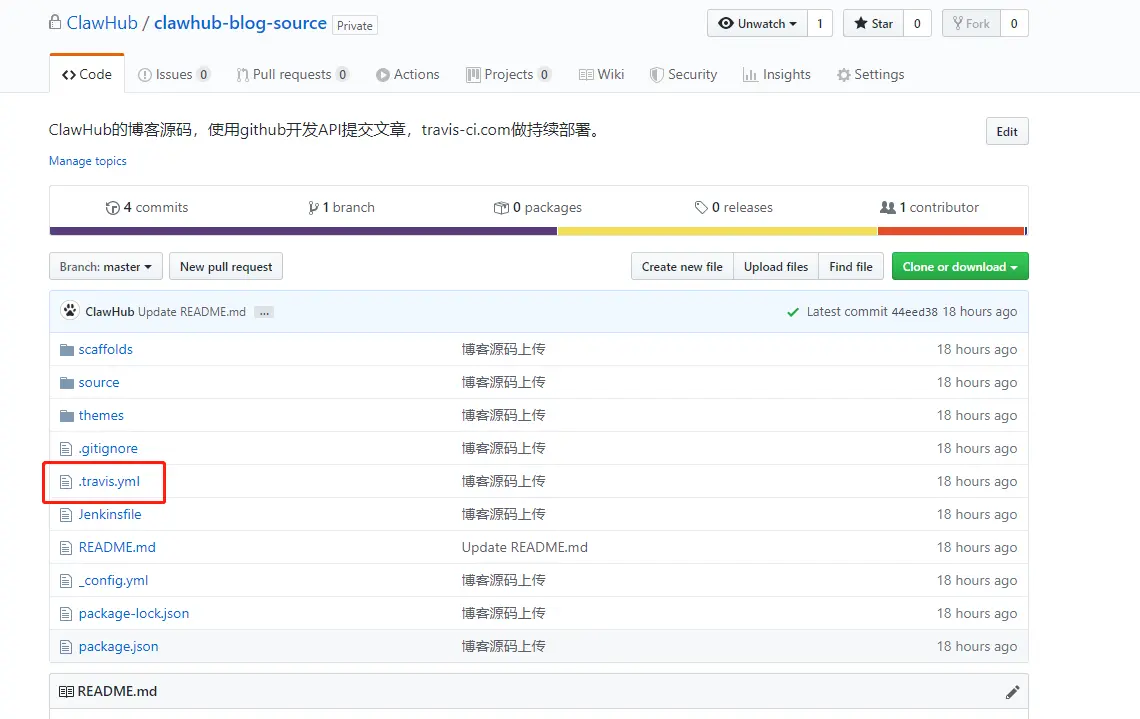Open the scaffolds folder
1140x719 pixels.
(x=105, y=350)
